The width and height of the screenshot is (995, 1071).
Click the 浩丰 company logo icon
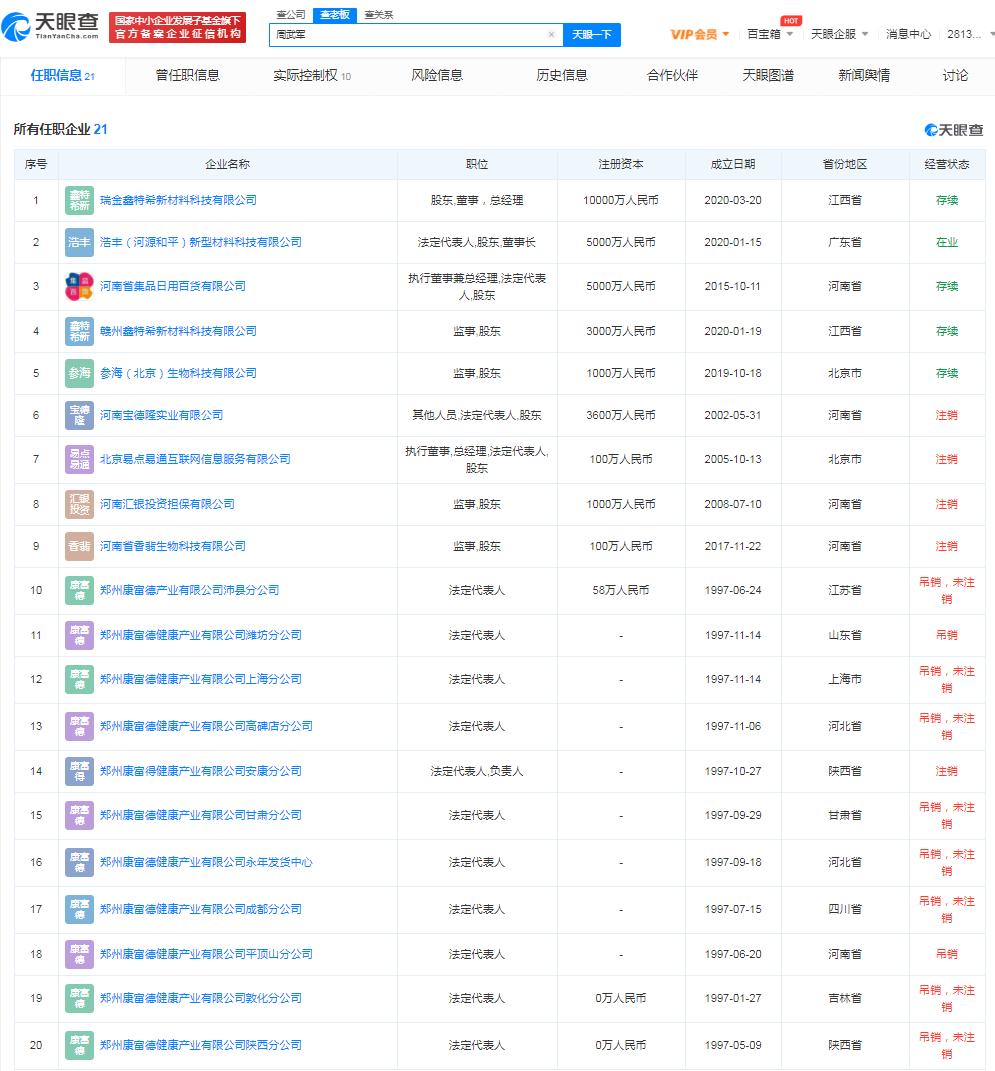(x=79, y=242)
